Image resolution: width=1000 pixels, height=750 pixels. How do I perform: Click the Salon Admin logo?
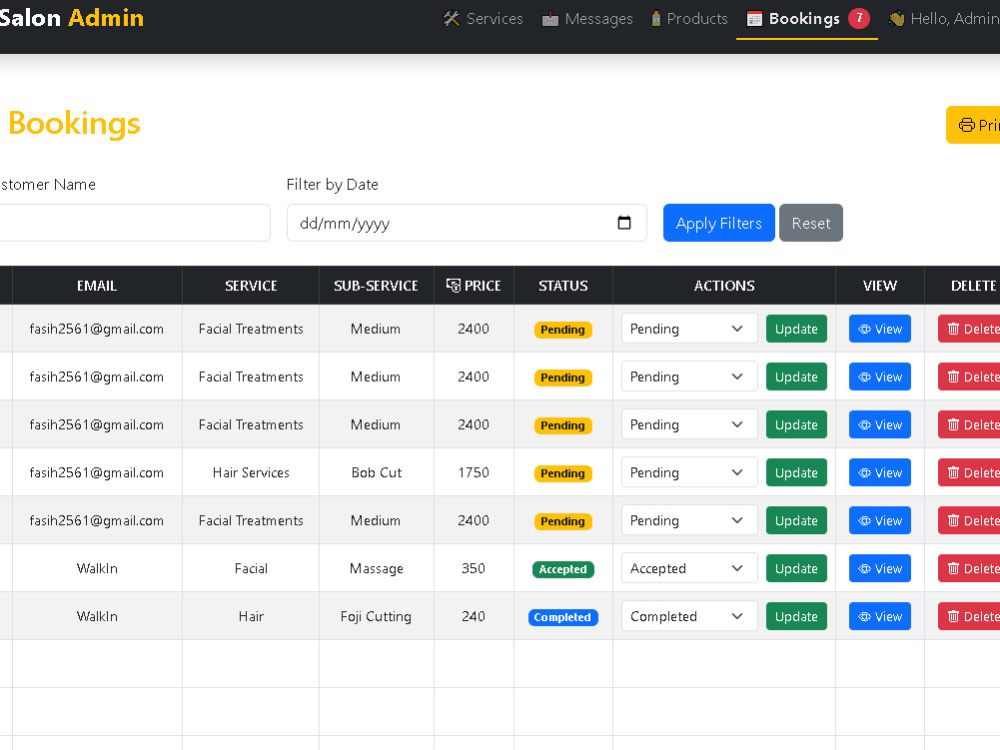(71, 18)
